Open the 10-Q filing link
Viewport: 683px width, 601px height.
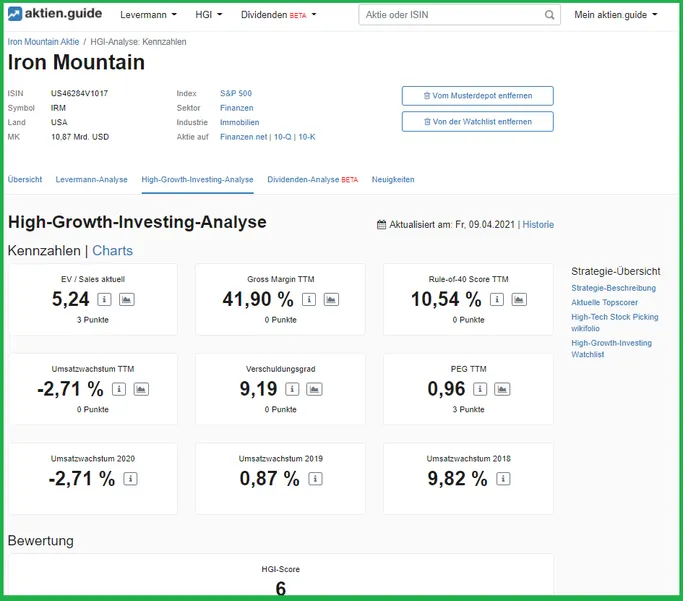[x=283, y=137]
